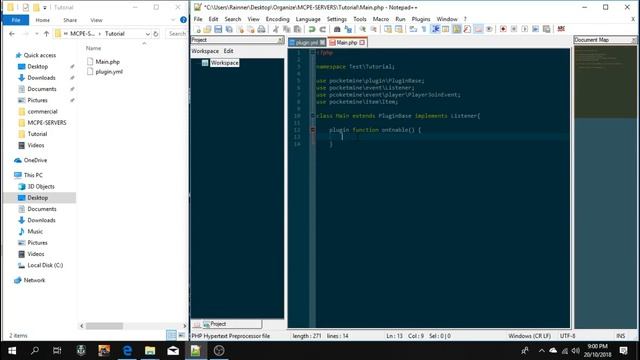Select the Workspace node in project tree
This screenshot has height=360, width=640.
224,63
